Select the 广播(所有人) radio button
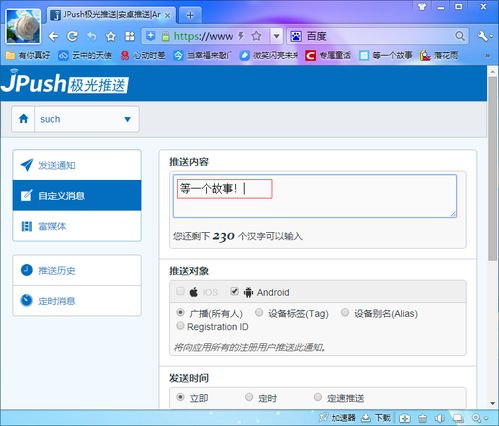 point(180,312)
